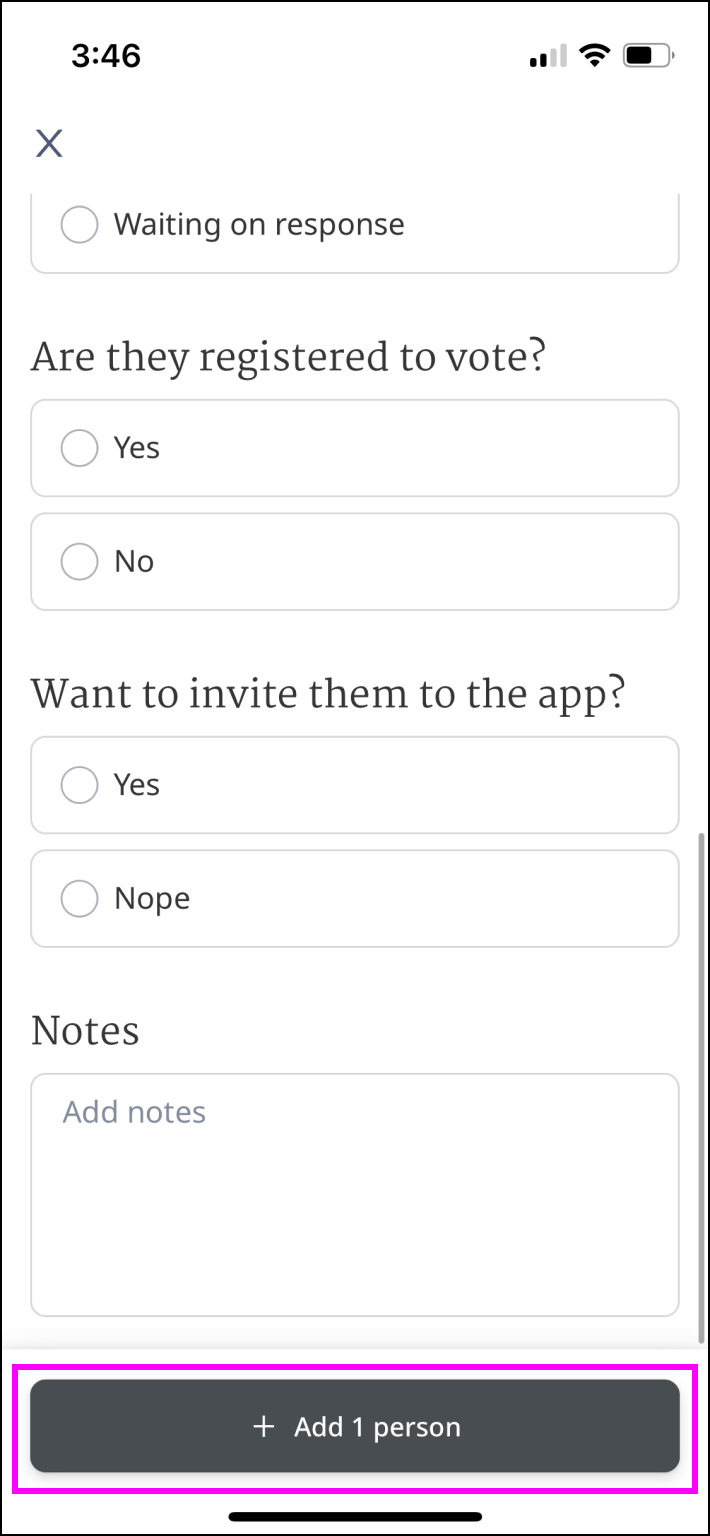Focus the Add notes text field

(x=355, y=1194)
